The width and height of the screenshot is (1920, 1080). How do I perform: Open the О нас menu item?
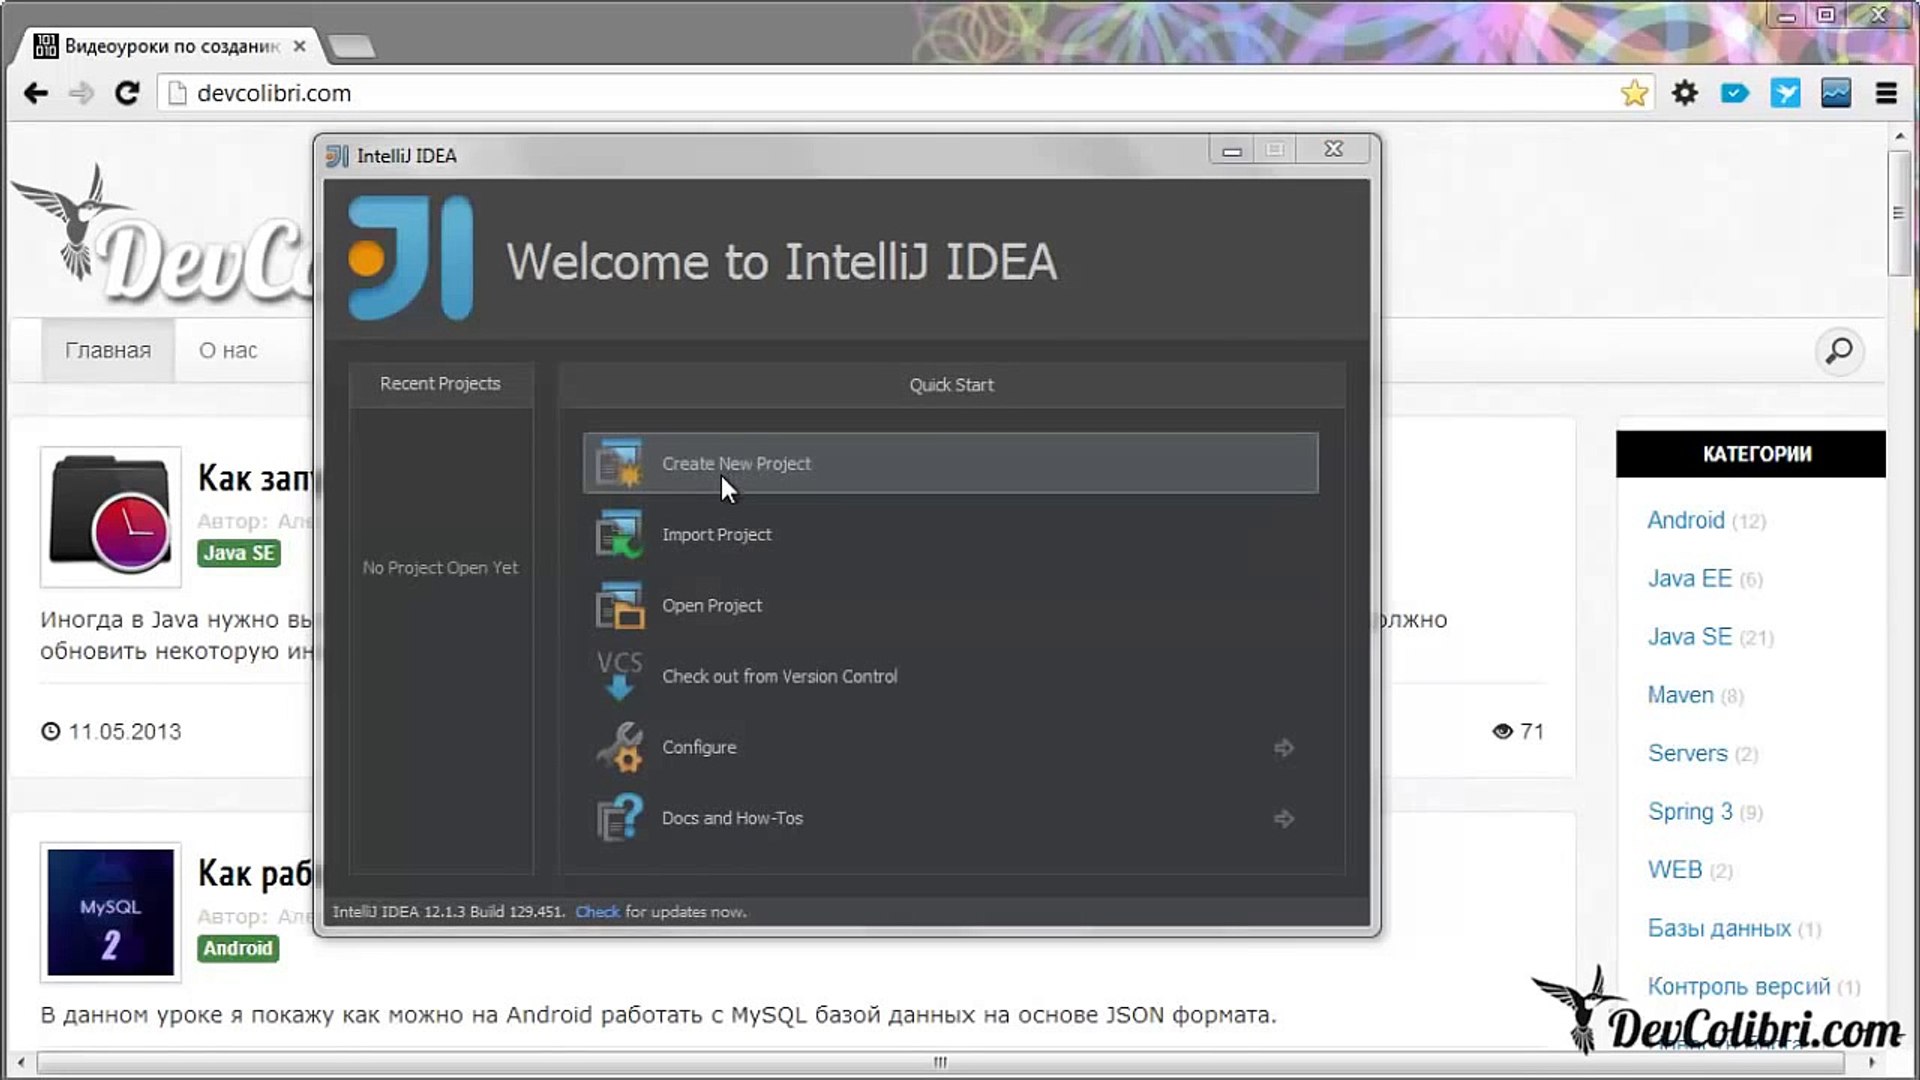tap(228, 351)
